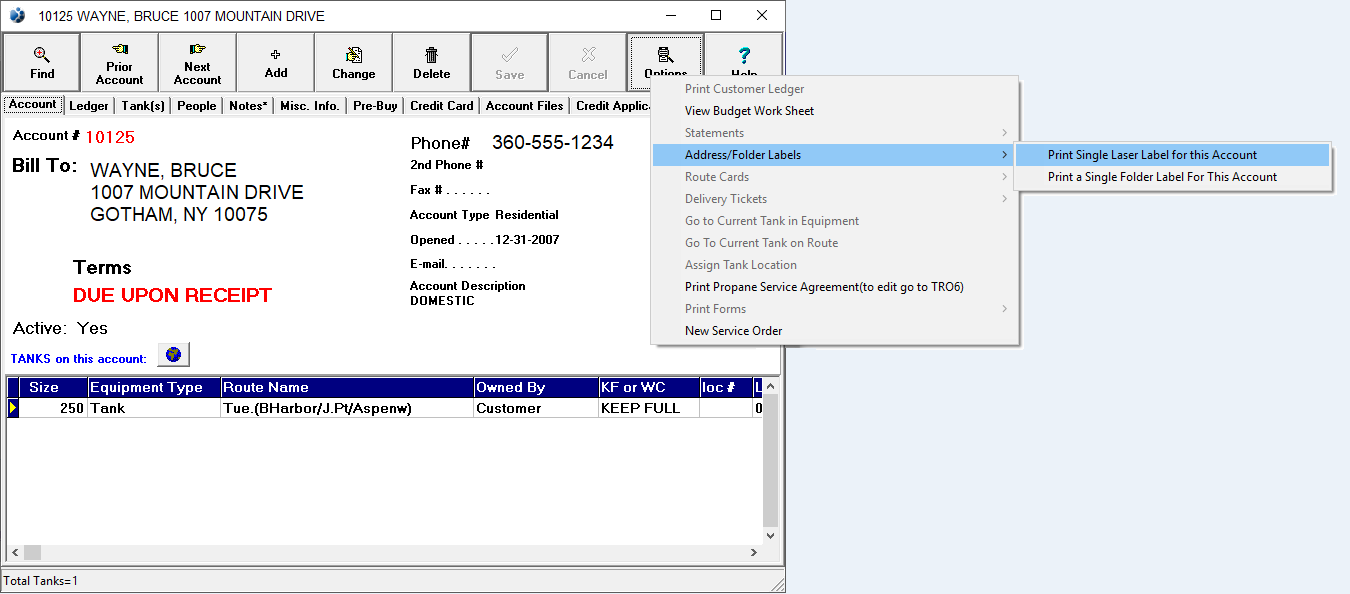
Task: Click the Change record button
Action: (354, 62)
